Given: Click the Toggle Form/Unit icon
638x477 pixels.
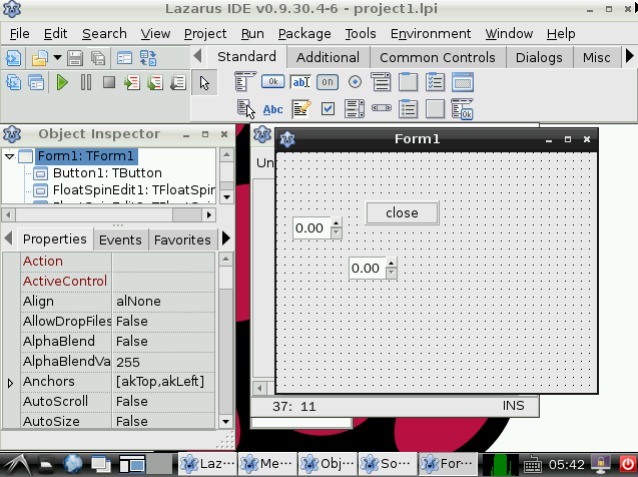Looking at the screenshot, I should pos(148,58).
